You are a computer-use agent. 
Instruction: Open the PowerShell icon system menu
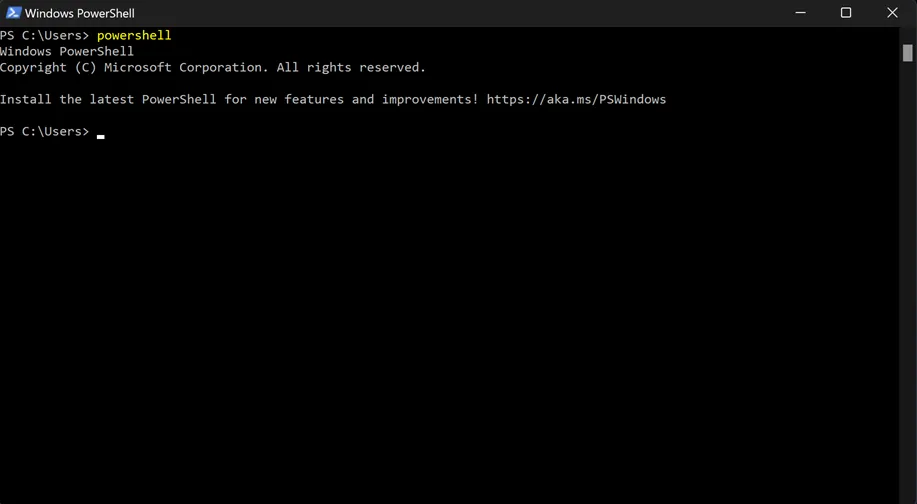[x=13, y=13]
